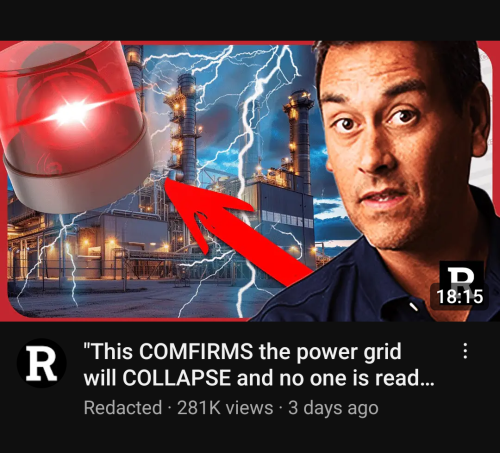Open the Redacted channel avatar
The image size is (500, 453).
click(41, 363)
